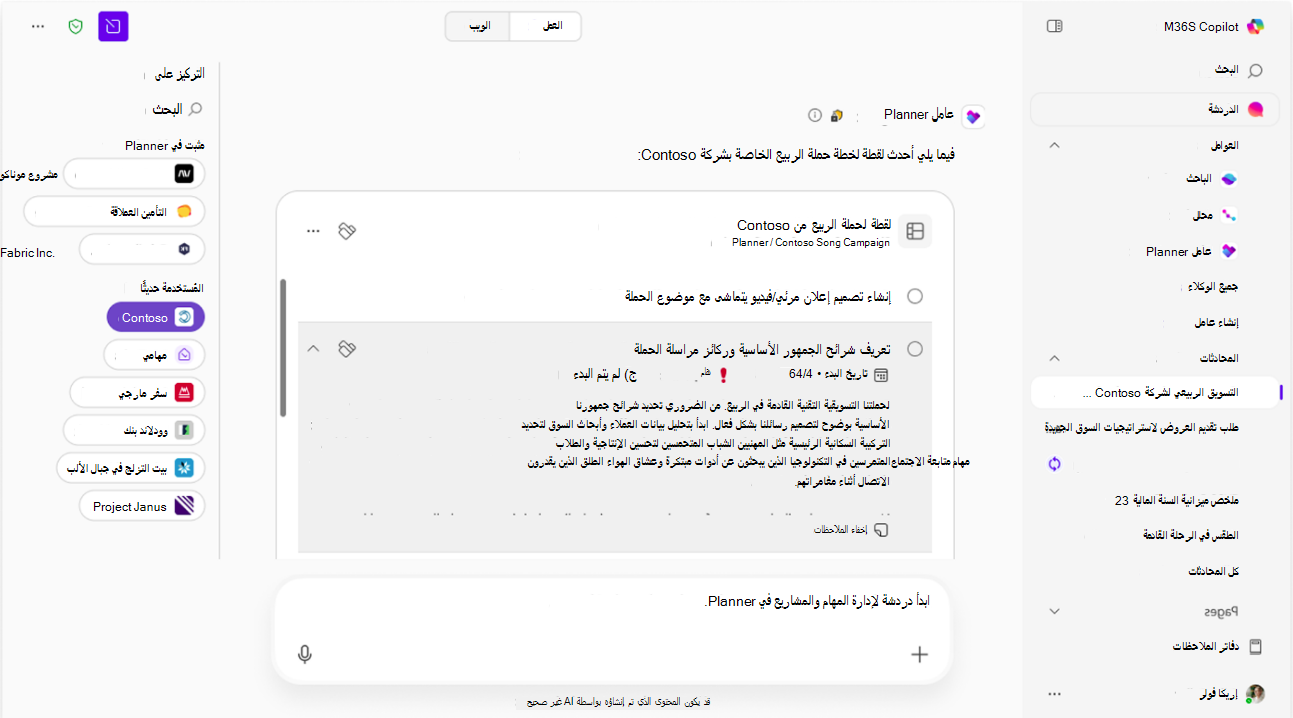Viewport: 1293px width, 718px height.
Task: Select الدردشة chat in the right sidebar
Action: coord(1155,109)
